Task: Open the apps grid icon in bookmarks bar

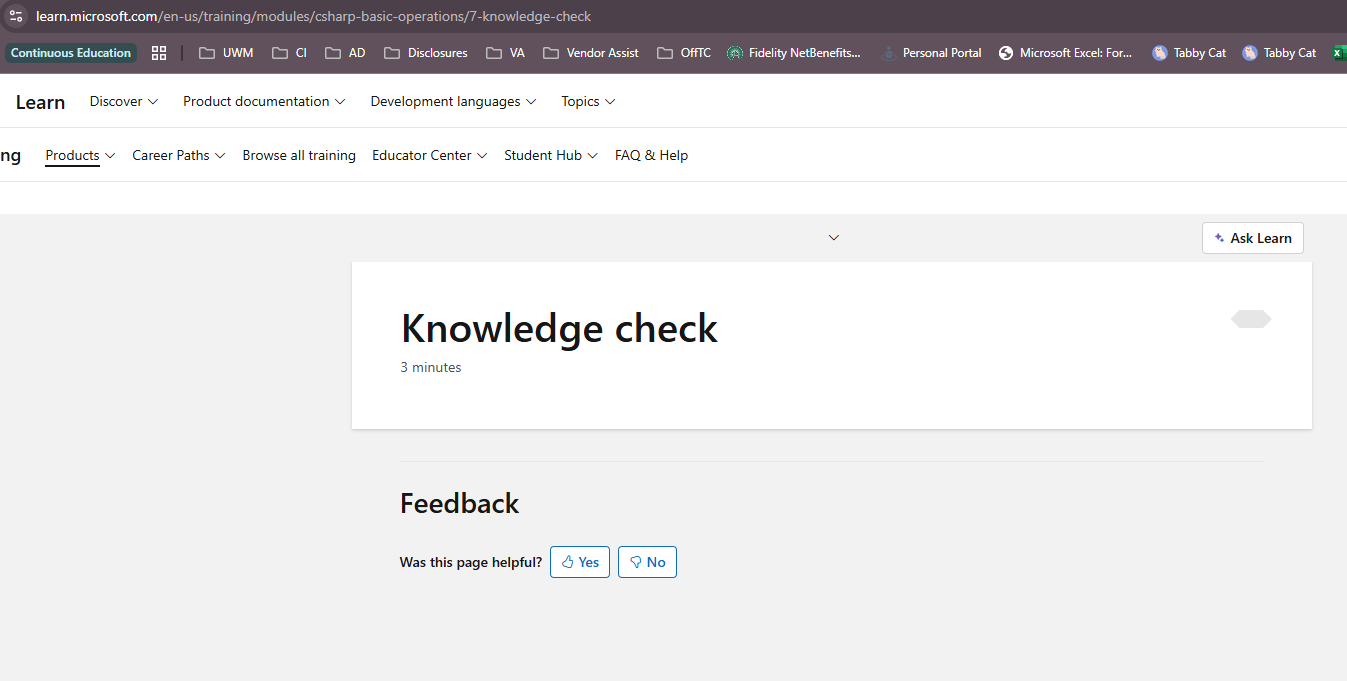Action: tap(159, 53)
